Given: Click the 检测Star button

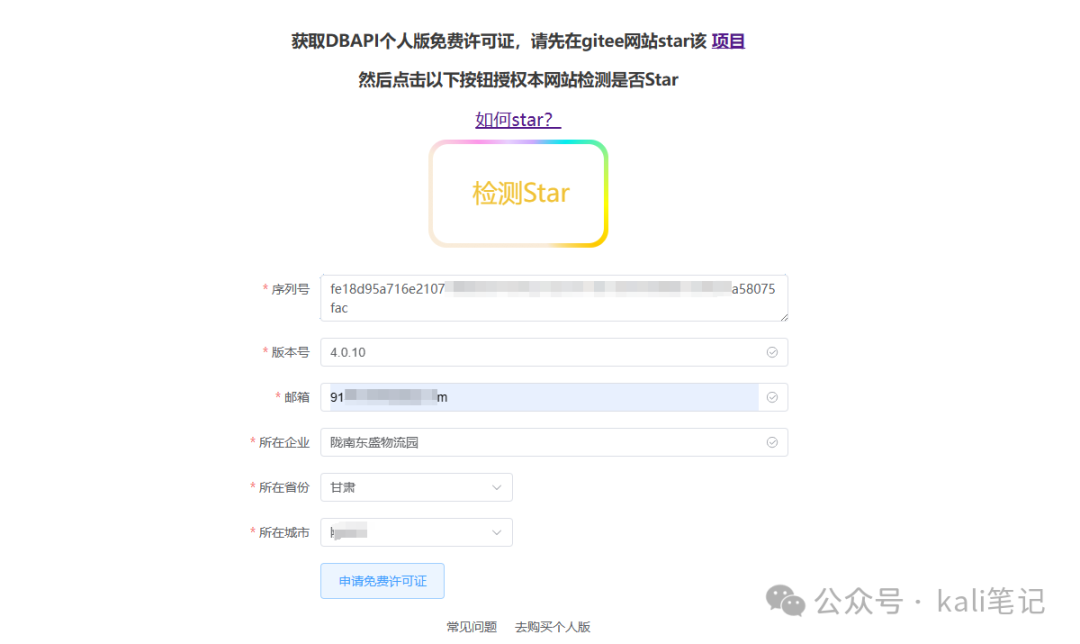Looking at the screenshot, I should 518,194.
